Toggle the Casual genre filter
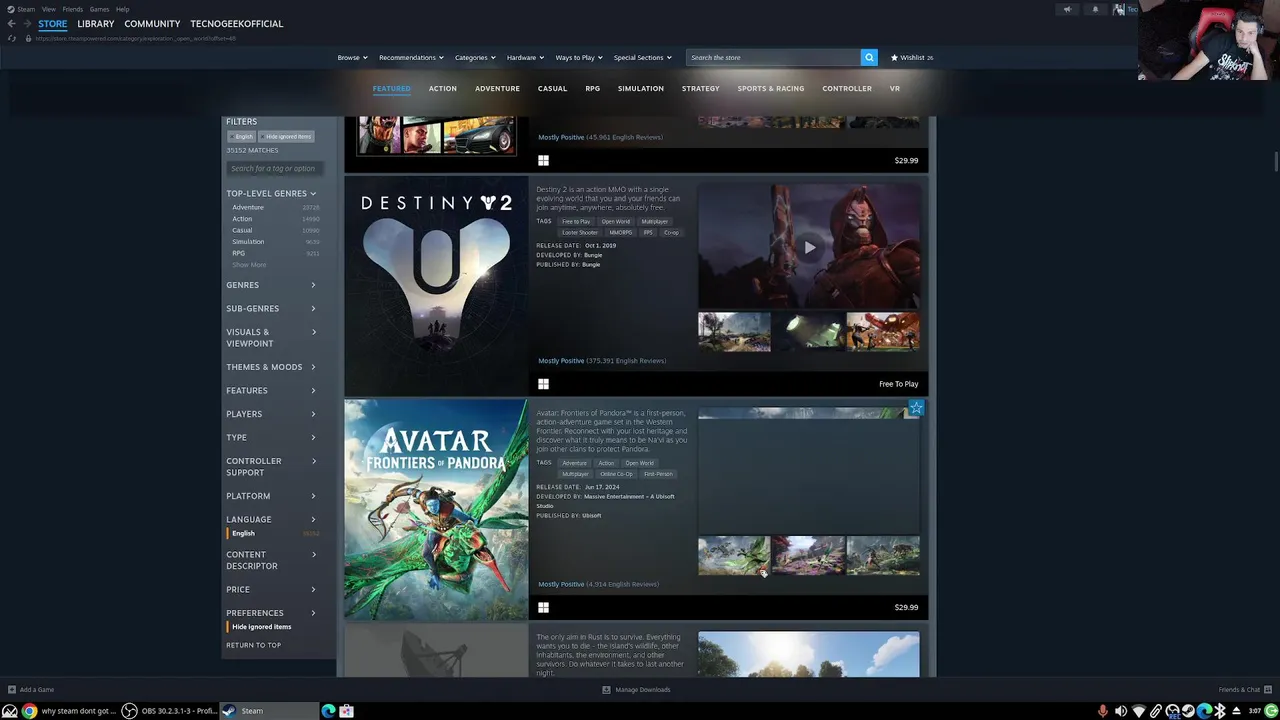 click(x=242, y=230)
